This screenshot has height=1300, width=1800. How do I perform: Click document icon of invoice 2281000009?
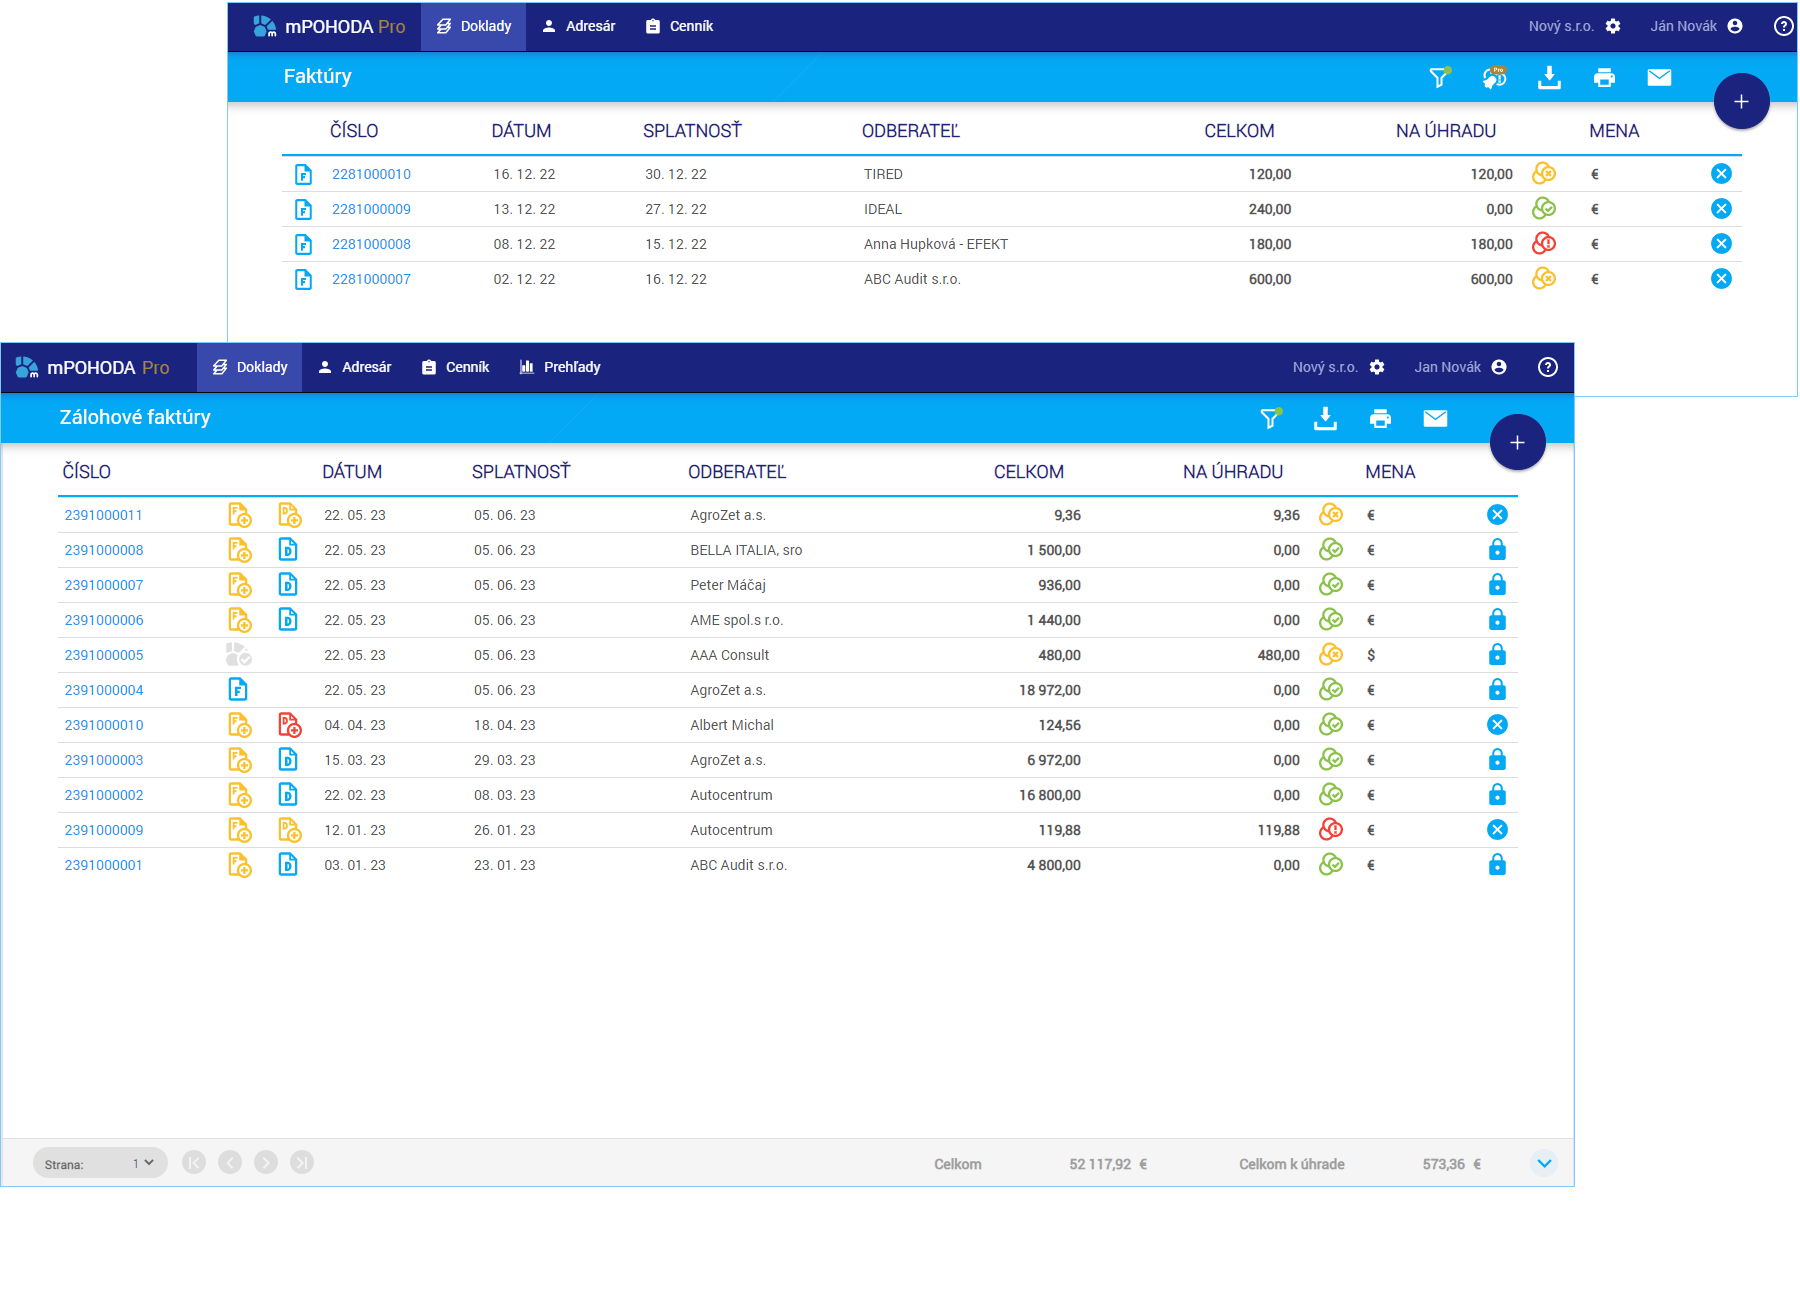(x=303, y=209)
